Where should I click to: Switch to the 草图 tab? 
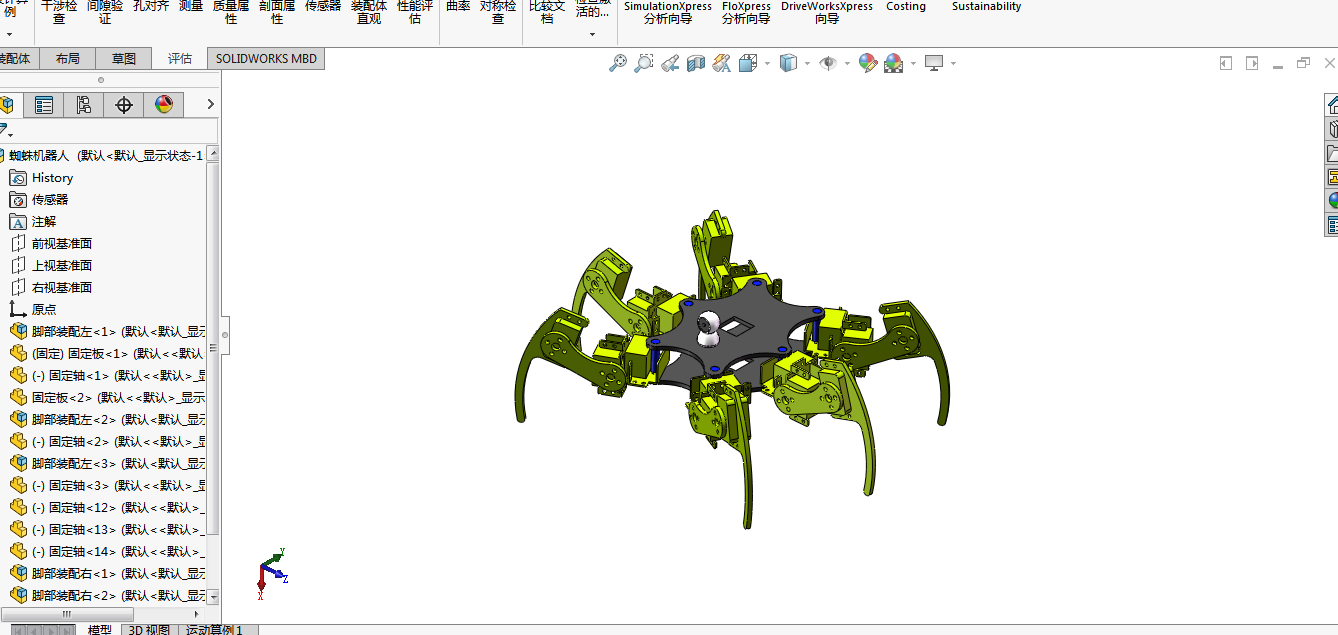tap(124, 58)
